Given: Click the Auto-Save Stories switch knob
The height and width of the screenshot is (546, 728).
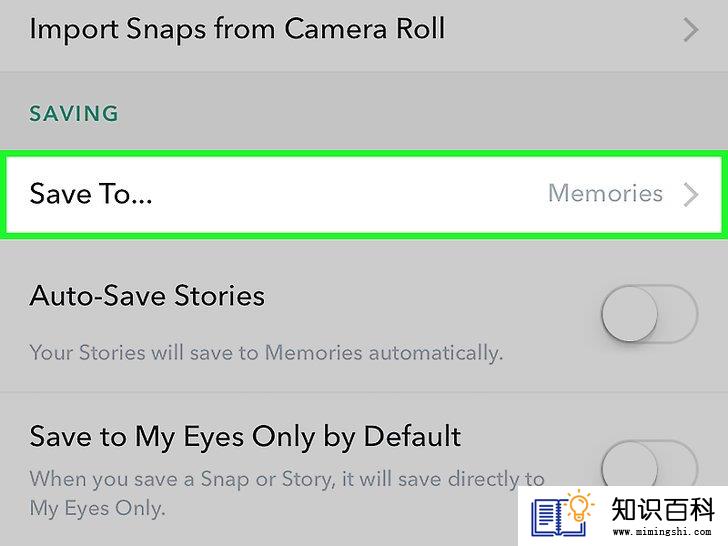Looking at the screenshot, I should click(x=630, y=314).
